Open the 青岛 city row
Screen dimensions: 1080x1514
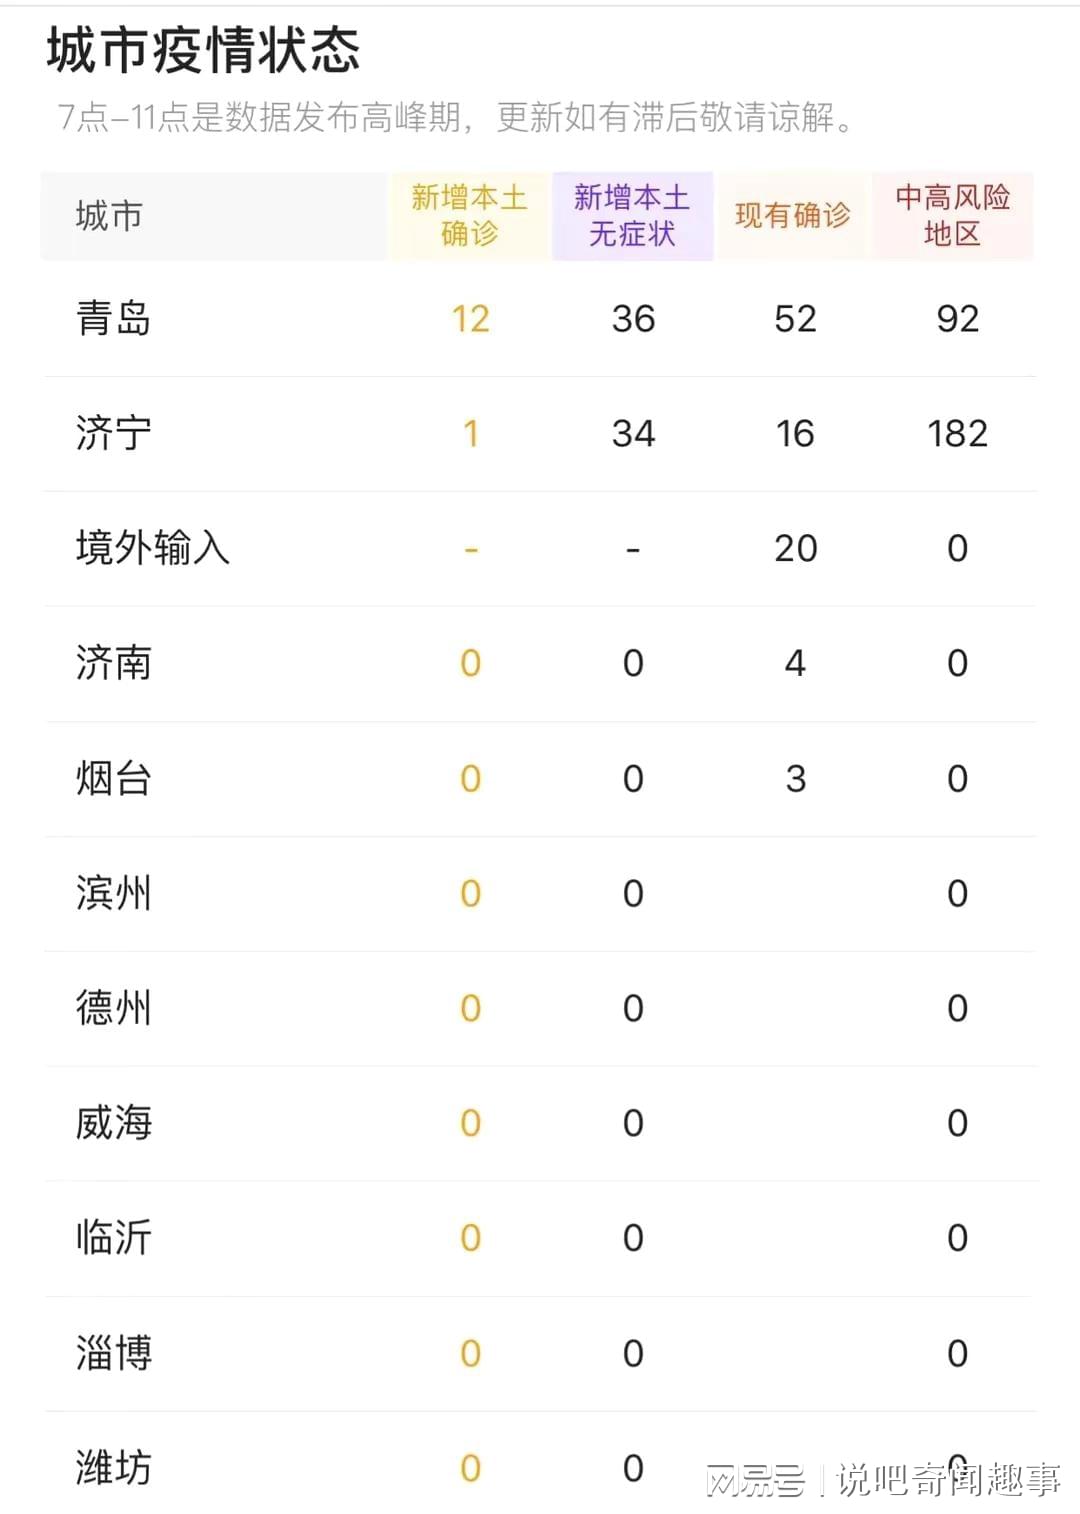(113, 319)
